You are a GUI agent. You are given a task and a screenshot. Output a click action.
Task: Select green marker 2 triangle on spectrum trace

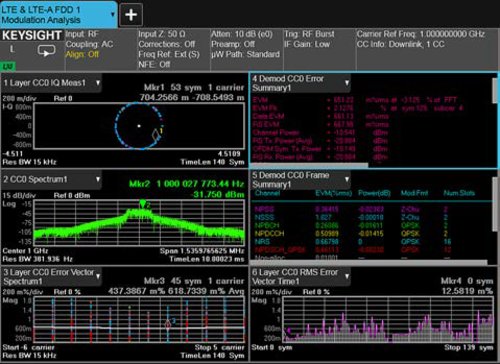pyautogui.click(x=143, y=204)
